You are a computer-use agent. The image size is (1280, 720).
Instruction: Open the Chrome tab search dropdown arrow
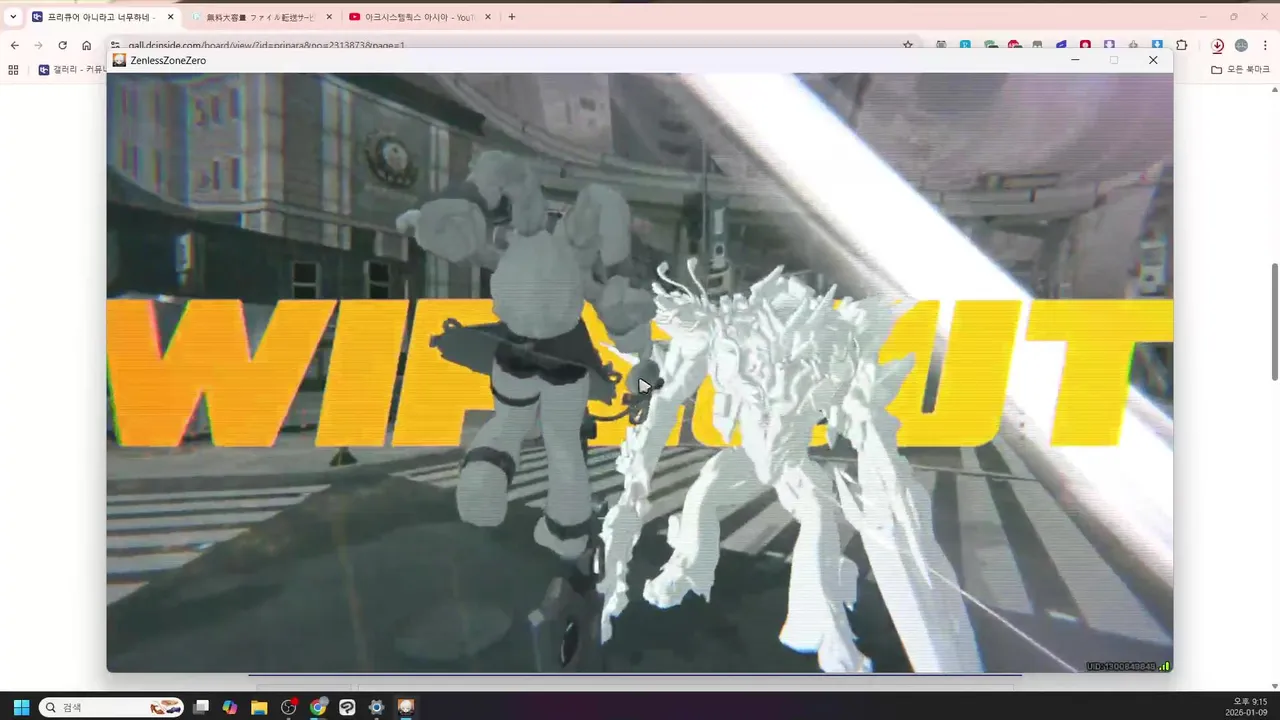click(x=13, y=17)
